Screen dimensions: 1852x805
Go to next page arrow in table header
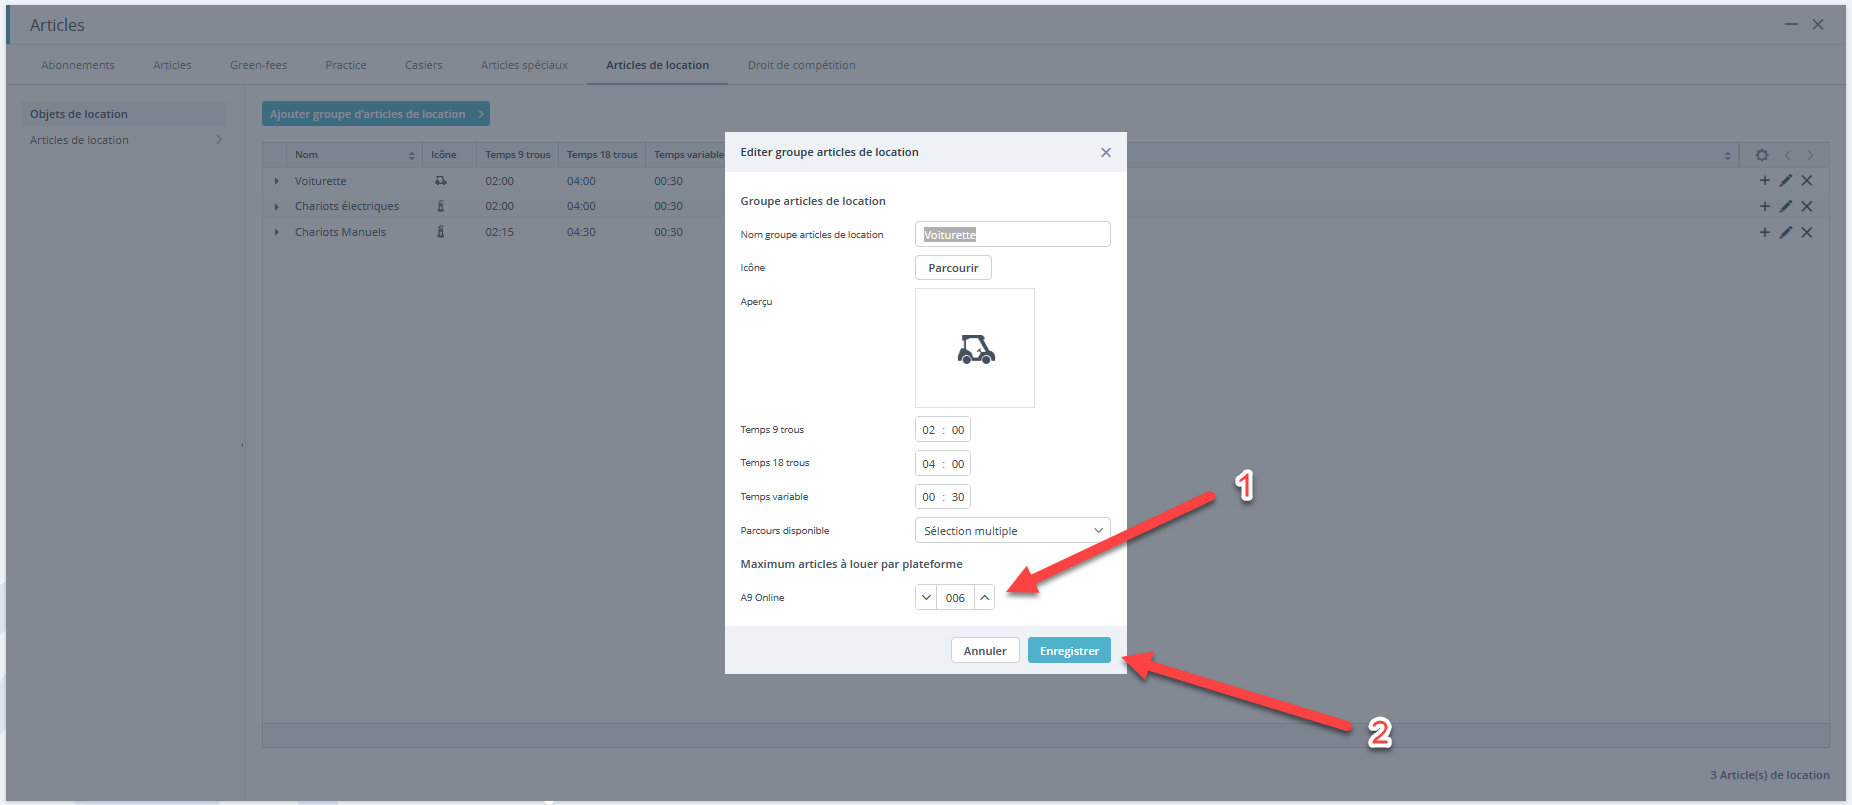point(1810,155)
